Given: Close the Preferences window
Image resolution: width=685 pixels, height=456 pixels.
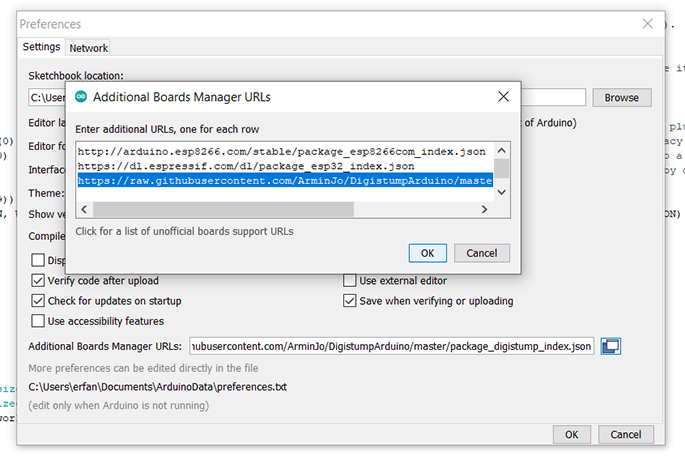Looking at the screenshot, I should [x=649, y=24].
